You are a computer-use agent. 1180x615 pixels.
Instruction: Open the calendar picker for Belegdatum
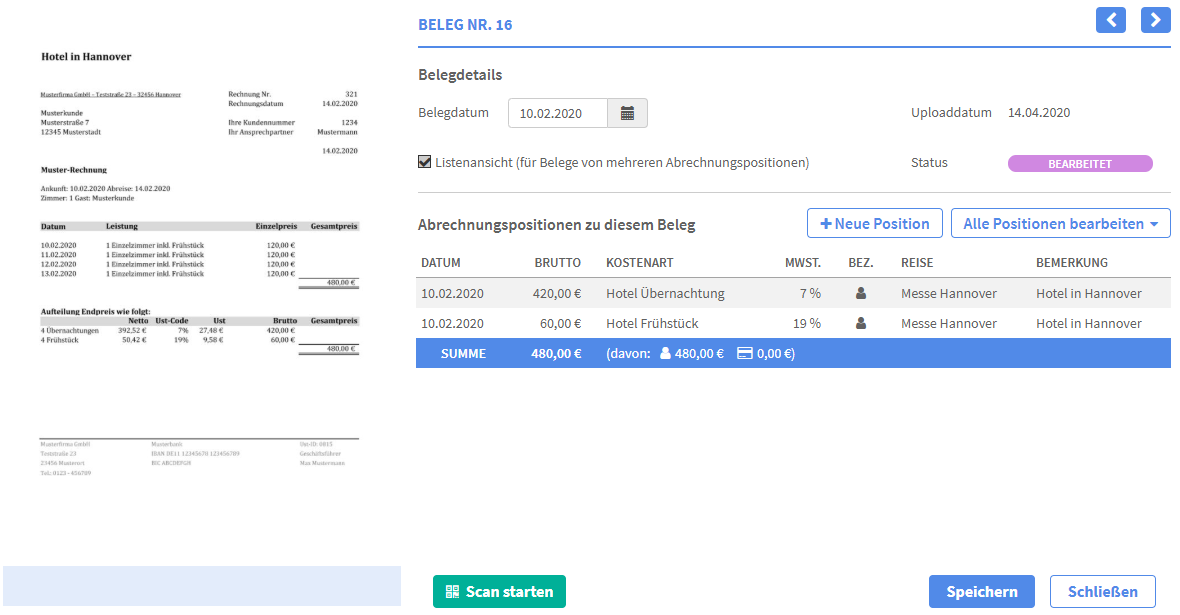click(x=627, y=113)
